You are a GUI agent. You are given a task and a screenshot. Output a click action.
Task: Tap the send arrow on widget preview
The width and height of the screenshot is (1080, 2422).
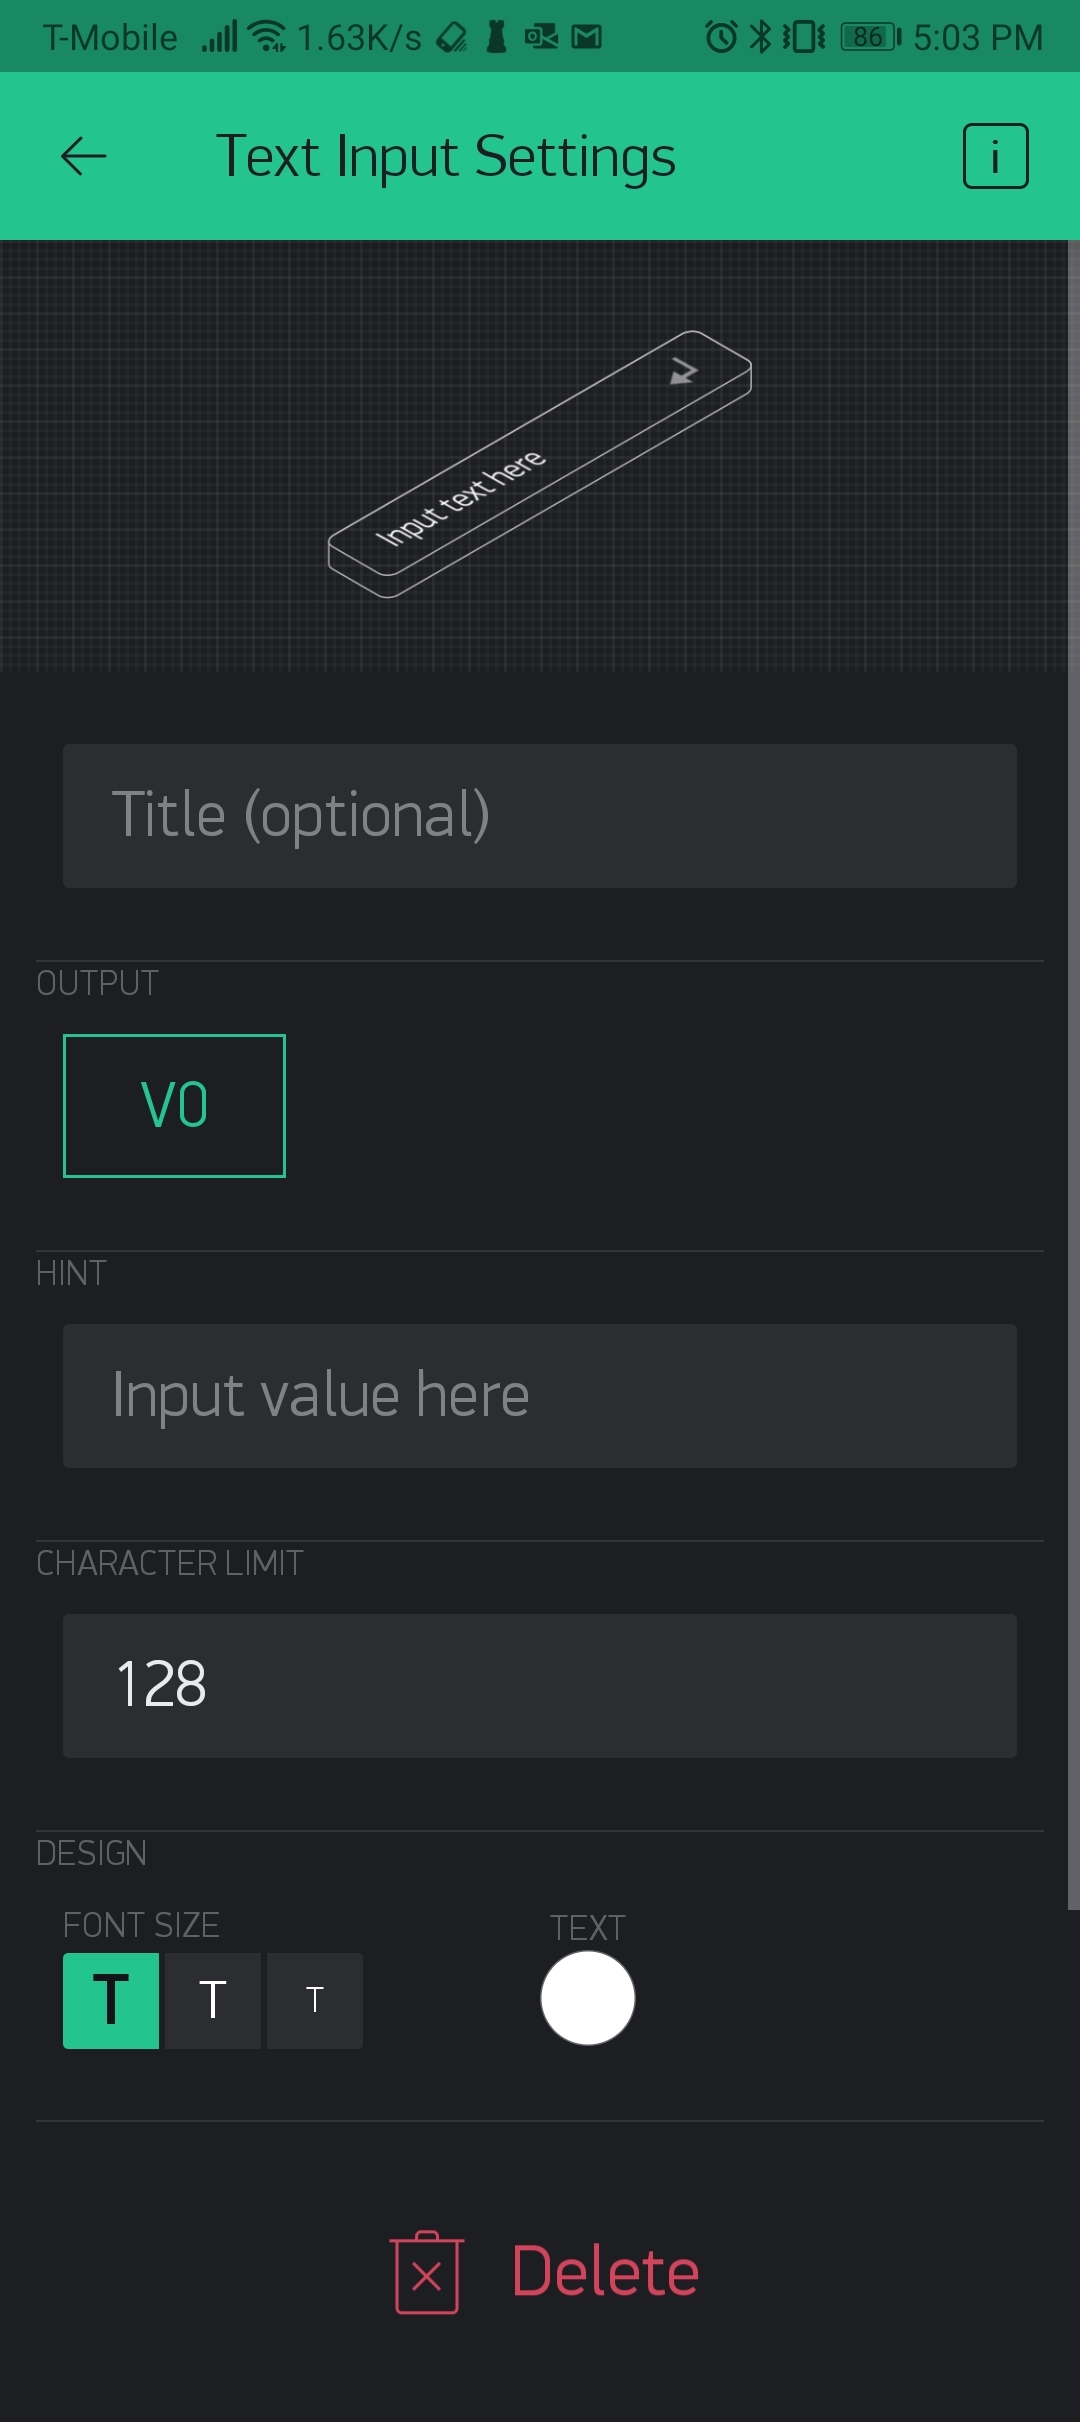click(683, 371)
